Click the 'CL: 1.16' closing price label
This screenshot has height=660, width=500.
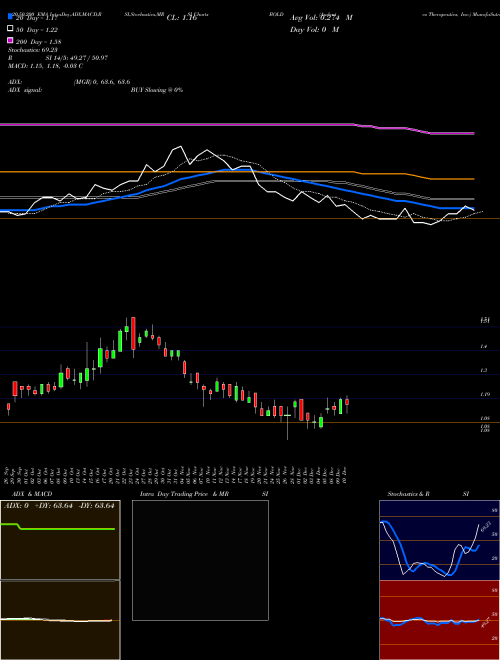point(181,18)
